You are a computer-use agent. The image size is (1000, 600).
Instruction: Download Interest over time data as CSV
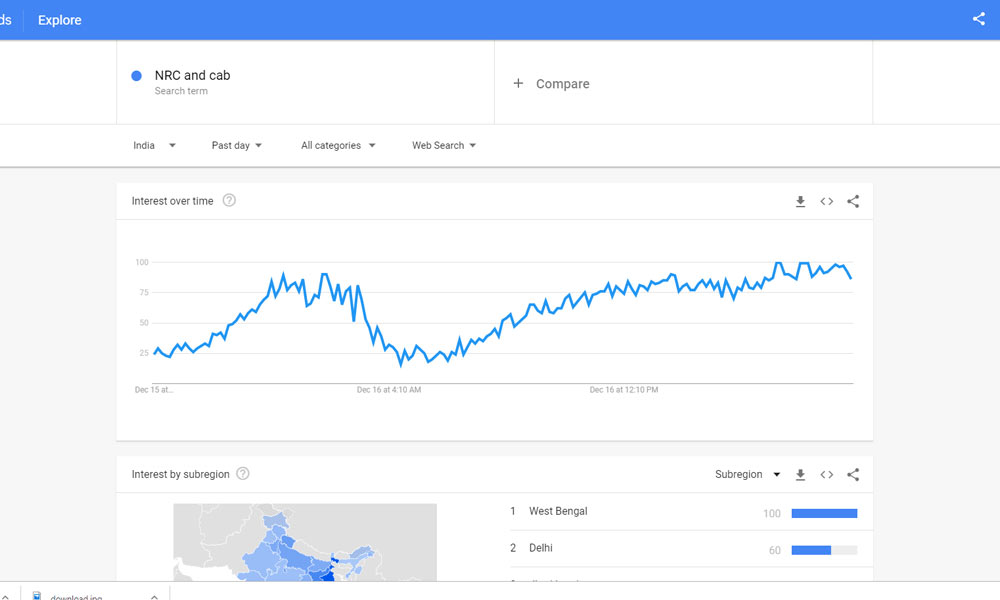coord(800,201)
